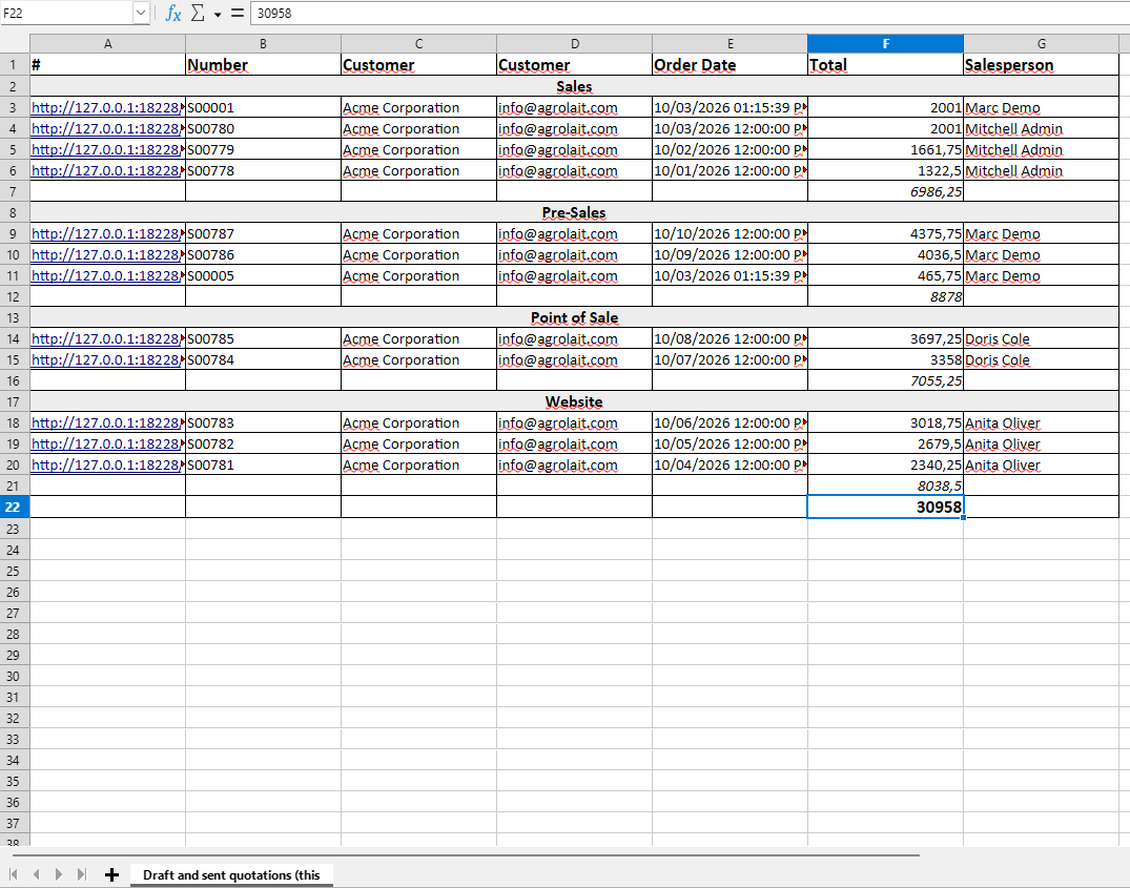Select the Number header cell
The image size is (1130, 888).
point(263,65)
